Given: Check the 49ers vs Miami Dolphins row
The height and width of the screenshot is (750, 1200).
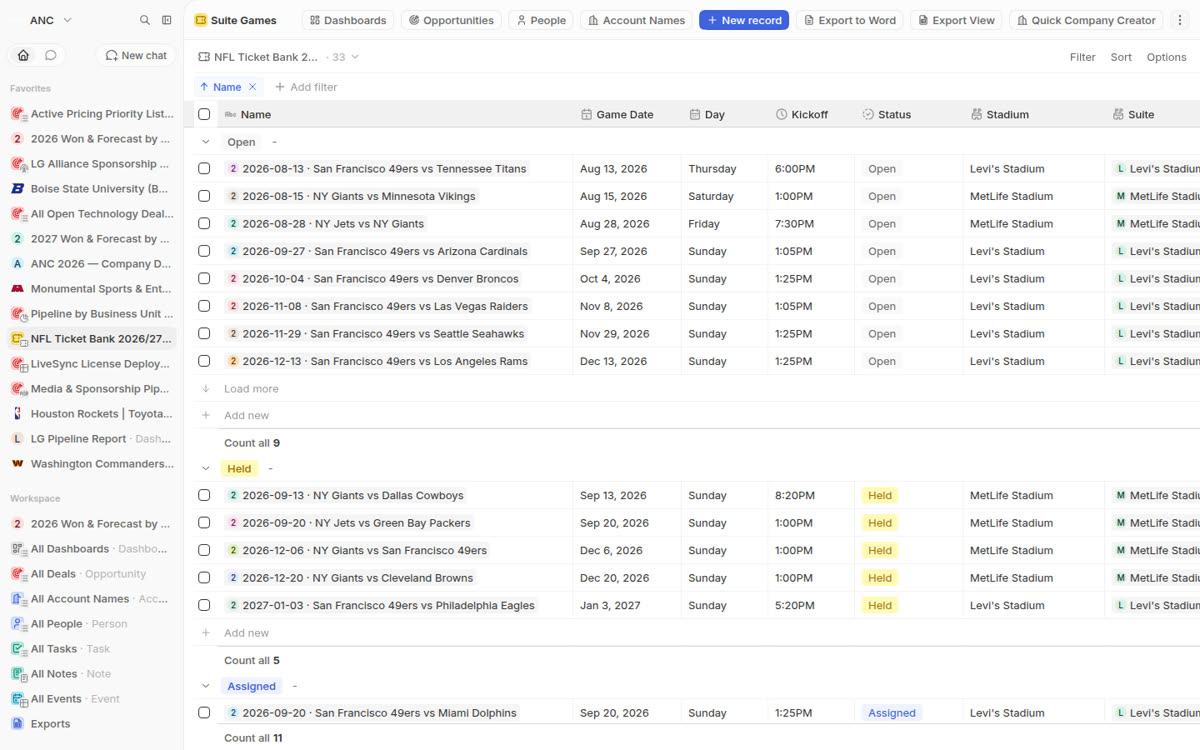Looking at the screenshot, I should [204, 713].
